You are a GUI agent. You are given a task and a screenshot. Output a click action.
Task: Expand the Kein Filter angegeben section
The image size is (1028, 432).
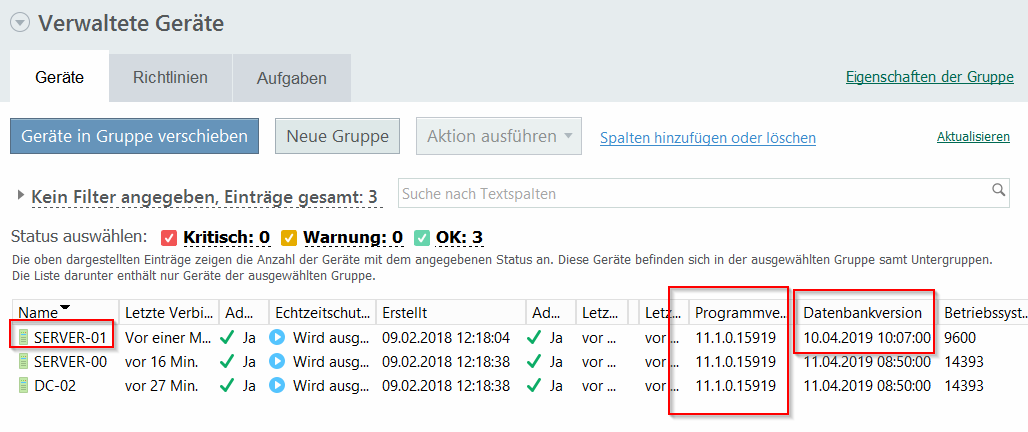(23, 197)
